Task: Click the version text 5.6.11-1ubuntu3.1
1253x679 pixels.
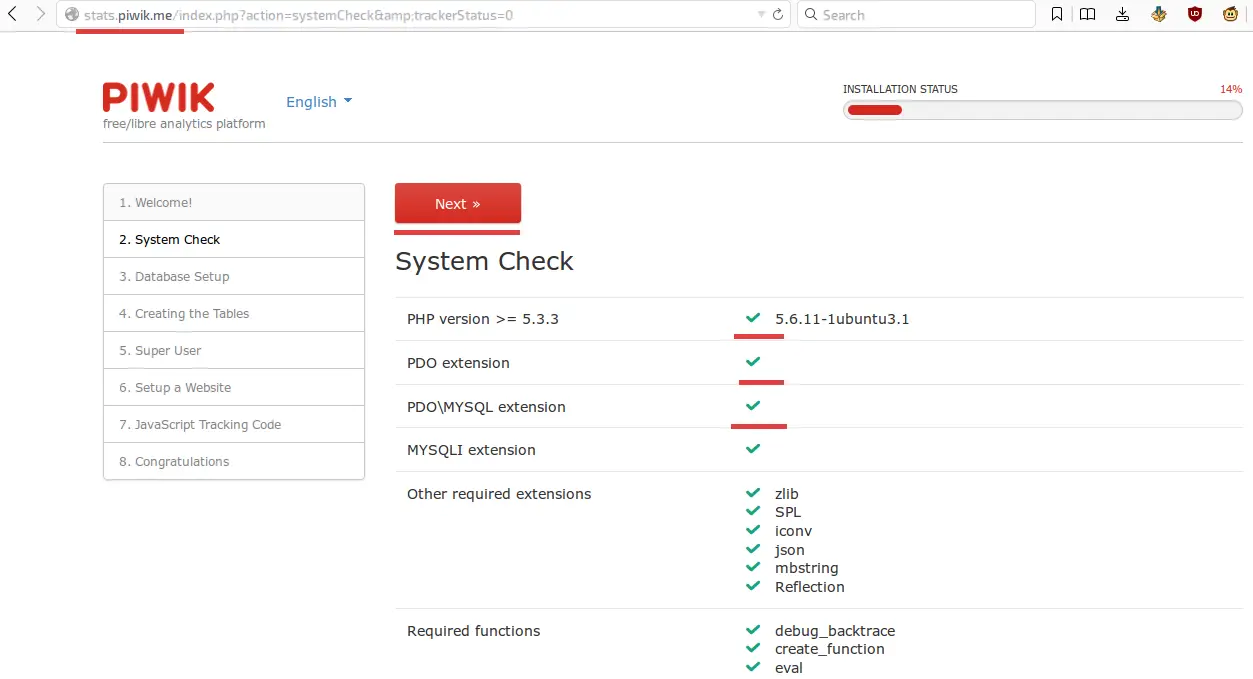Action: (842, 319)
